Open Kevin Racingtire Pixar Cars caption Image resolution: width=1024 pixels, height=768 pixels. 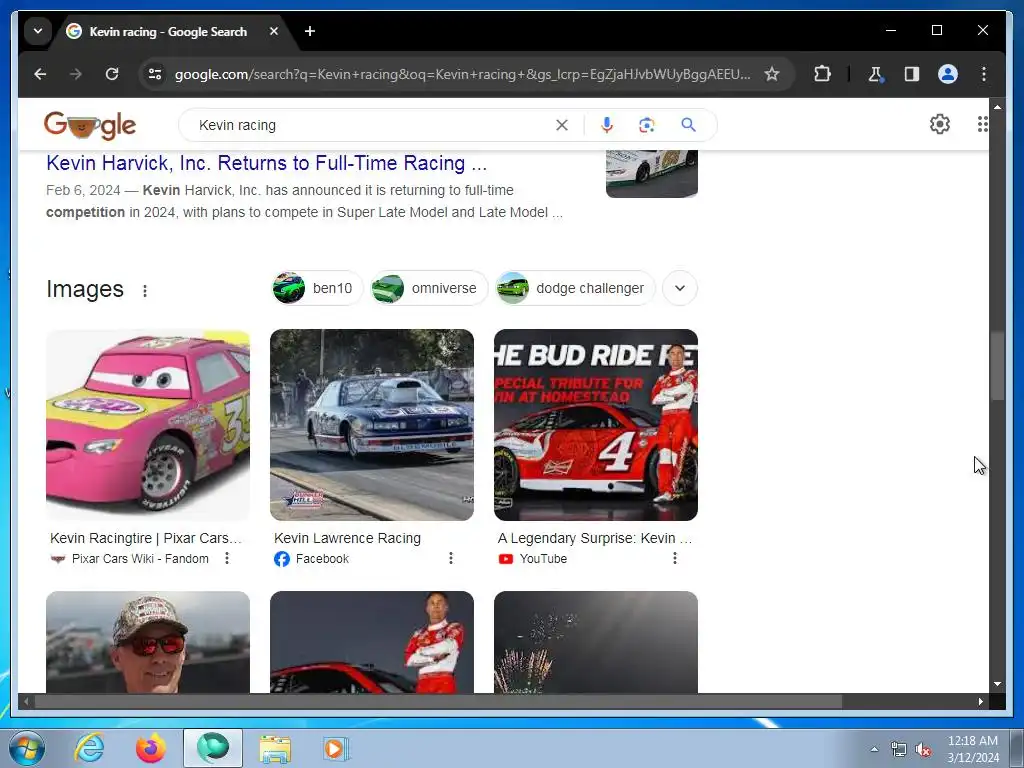click(x=146, y=538)
